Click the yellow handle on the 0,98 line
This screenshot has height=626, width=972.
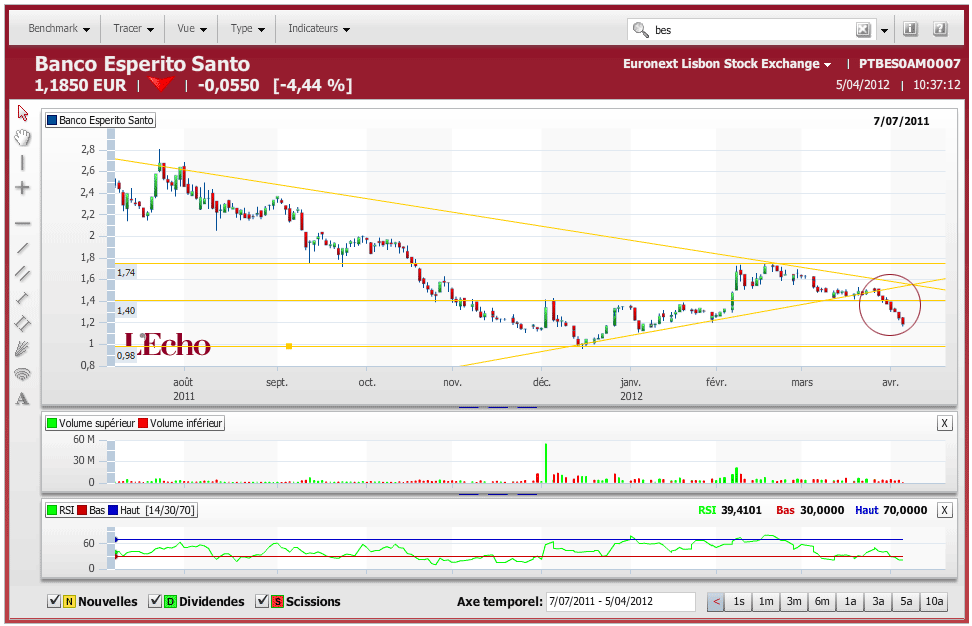[x=289, y=346]
